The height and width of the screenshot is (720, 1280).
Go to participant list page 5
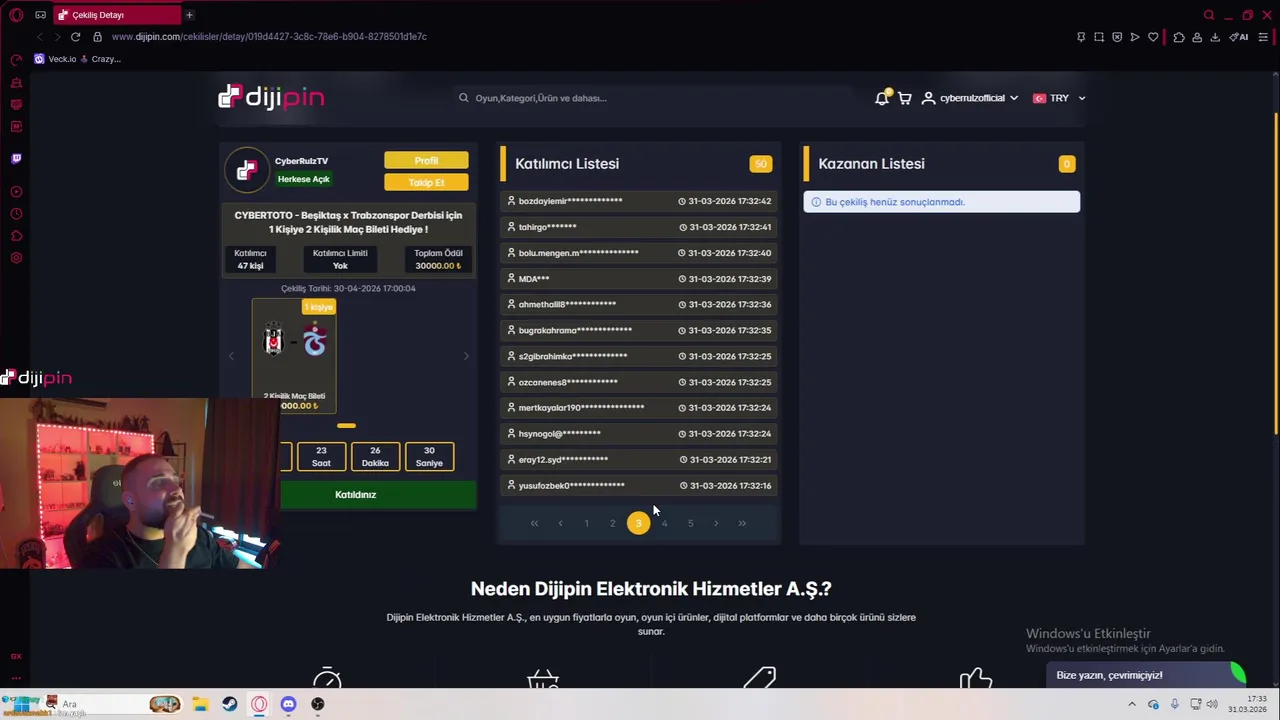[690, 523]
